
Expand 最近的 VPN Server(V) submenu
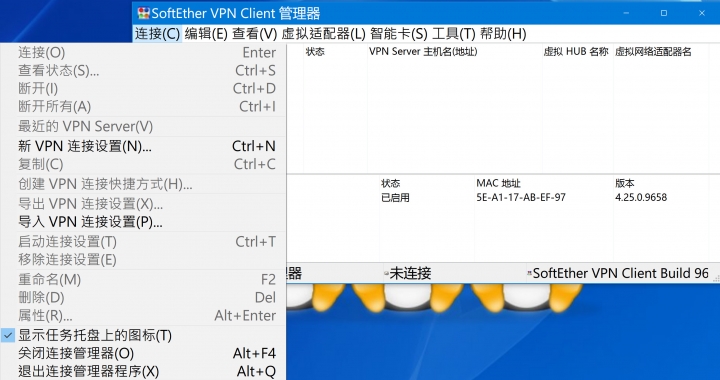tap(143, 126)
